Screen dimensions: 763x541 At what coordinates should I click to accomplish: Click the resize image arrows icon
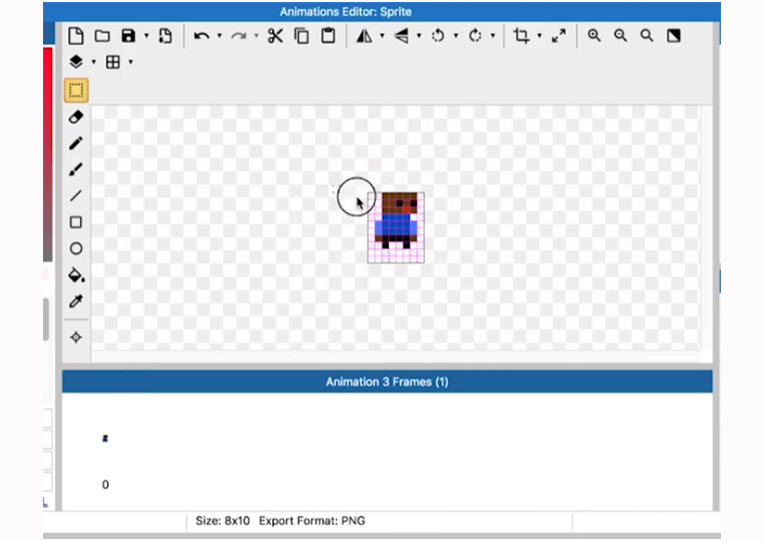[x=559, y=36]
